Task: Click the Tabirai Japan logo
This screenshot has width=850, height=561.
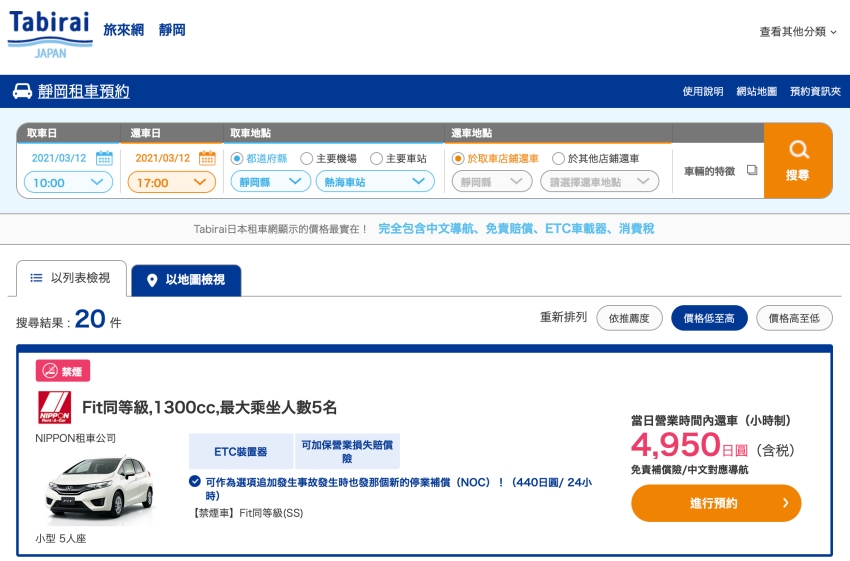Action: click(50, 34)
